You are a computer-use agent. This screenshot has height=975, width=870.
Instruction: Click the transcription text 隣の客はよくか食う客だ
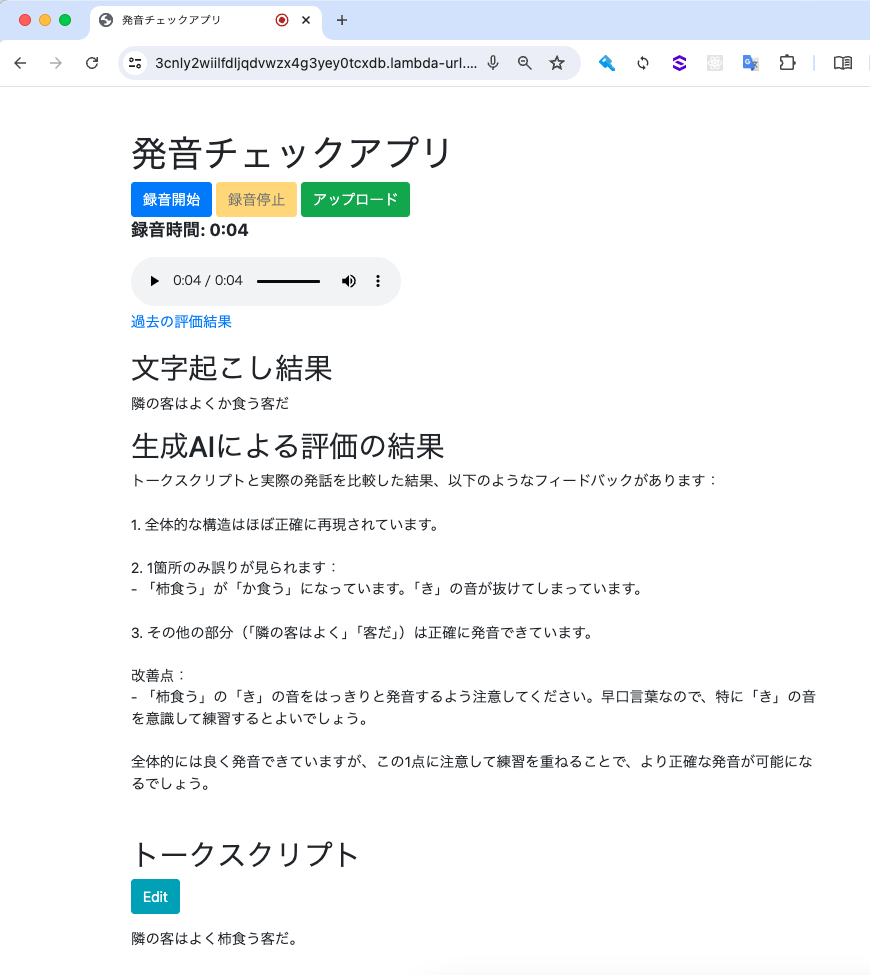click(x=210, y=404)
